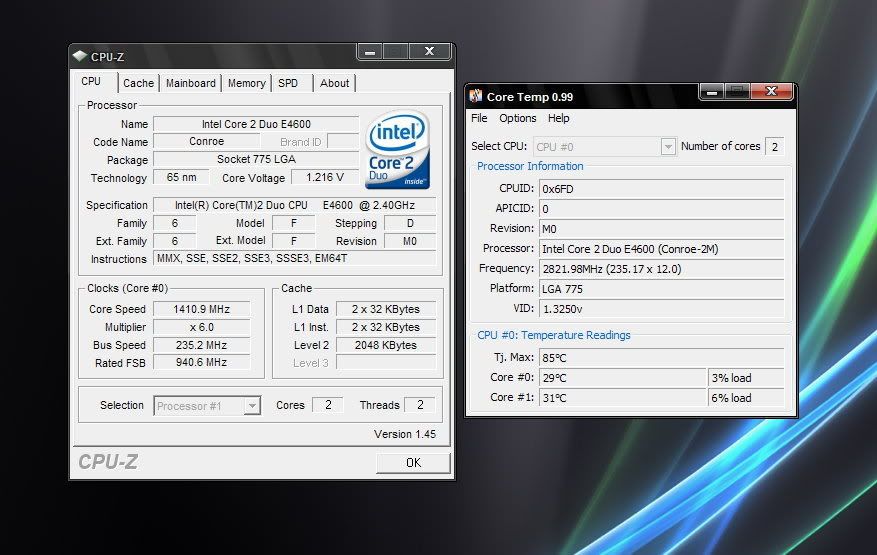
Task: Click the OK button in CPU-Z
Action: point(413,463)
